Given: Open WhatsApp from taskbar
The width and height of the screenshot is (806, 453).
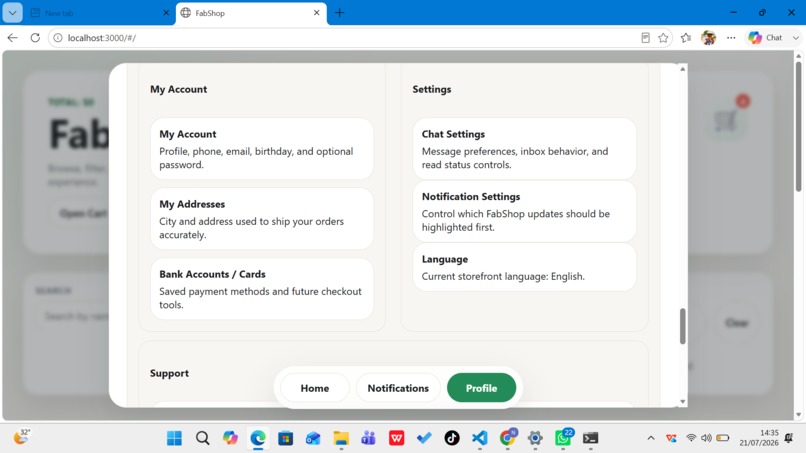Looking at the screenshot, I should pyautogui.click(x=563, y=438).
